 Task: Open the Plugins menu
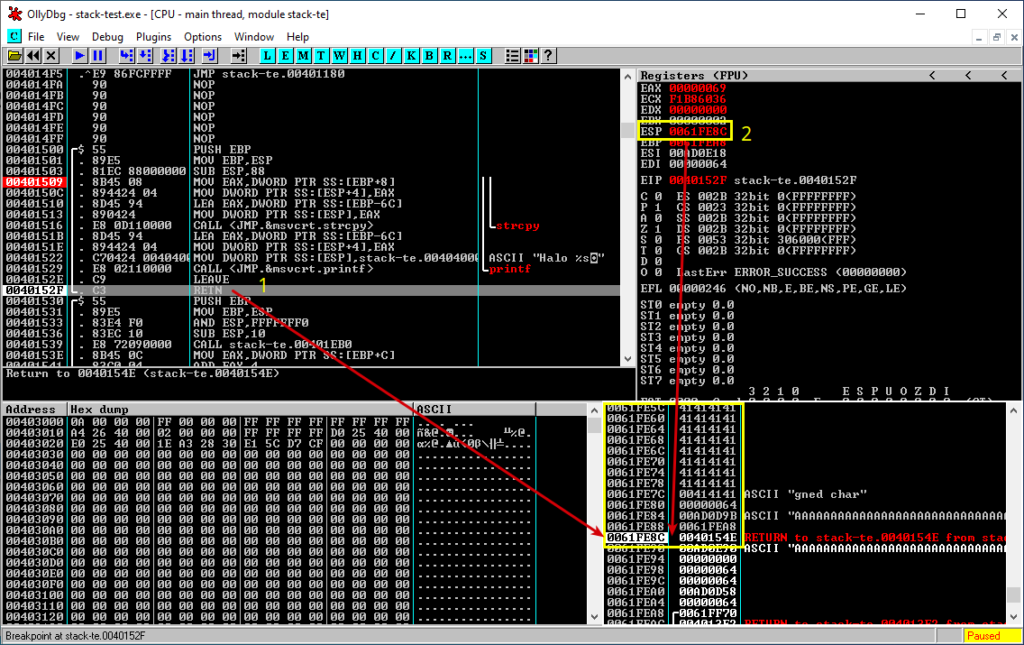click(x=153, y=36)
